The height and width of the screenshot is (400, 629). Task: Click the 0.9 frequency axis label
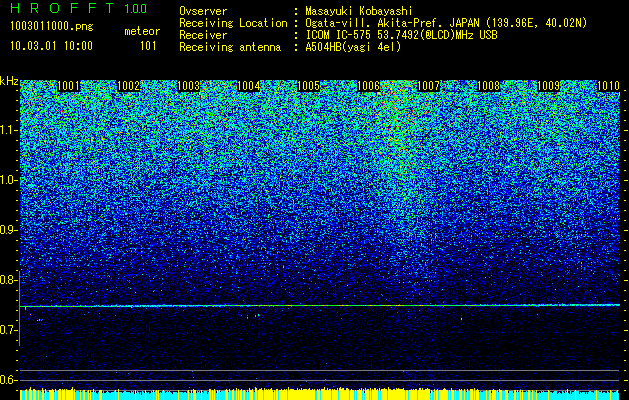(8, 230)
